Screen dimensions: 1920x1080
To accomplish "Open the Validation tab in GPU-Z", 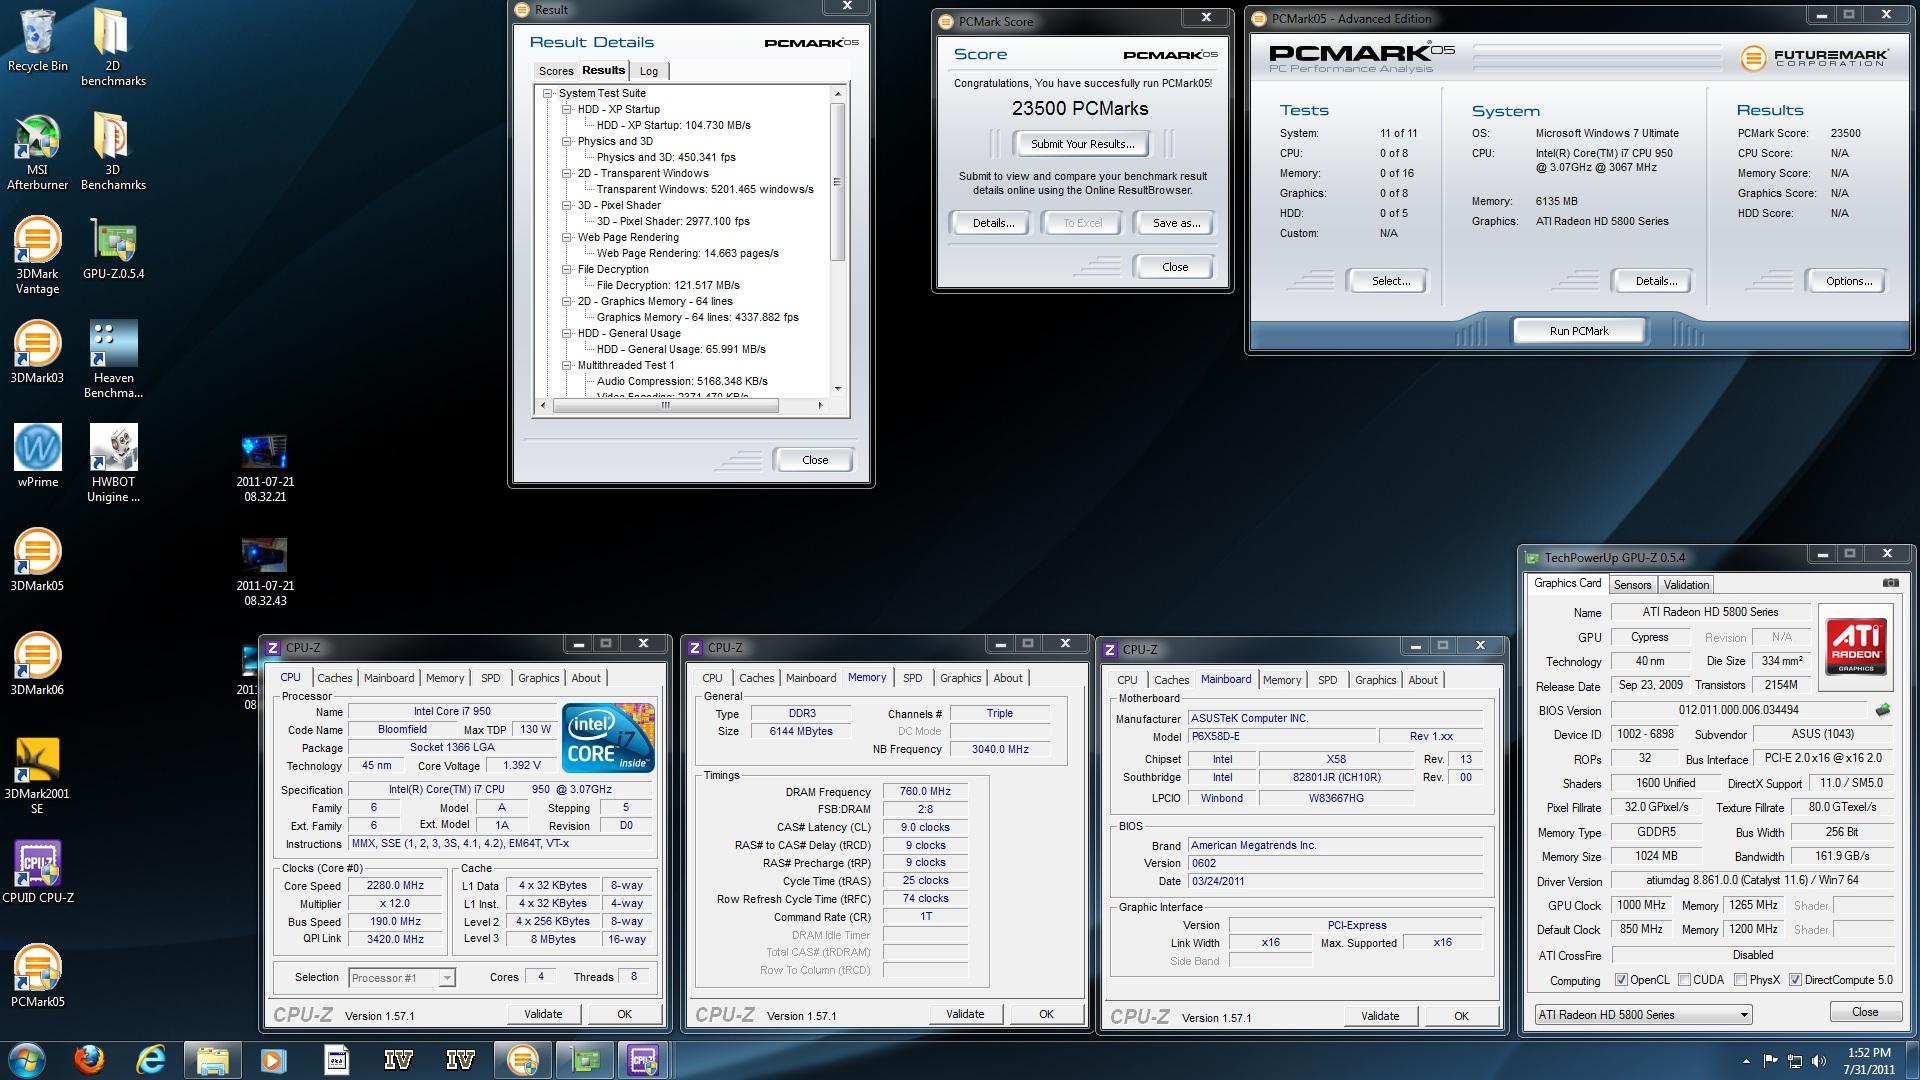I will [x=1686, y=585].
